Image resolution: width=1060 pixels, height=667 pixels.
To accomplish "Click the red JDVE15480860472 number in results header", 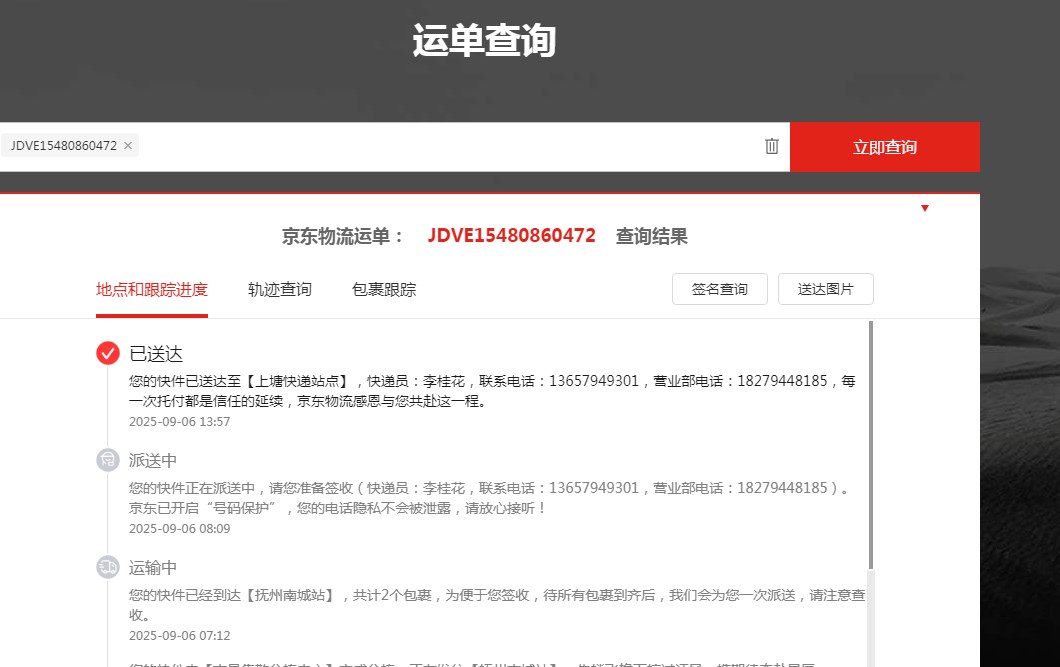I will [511, 236].
